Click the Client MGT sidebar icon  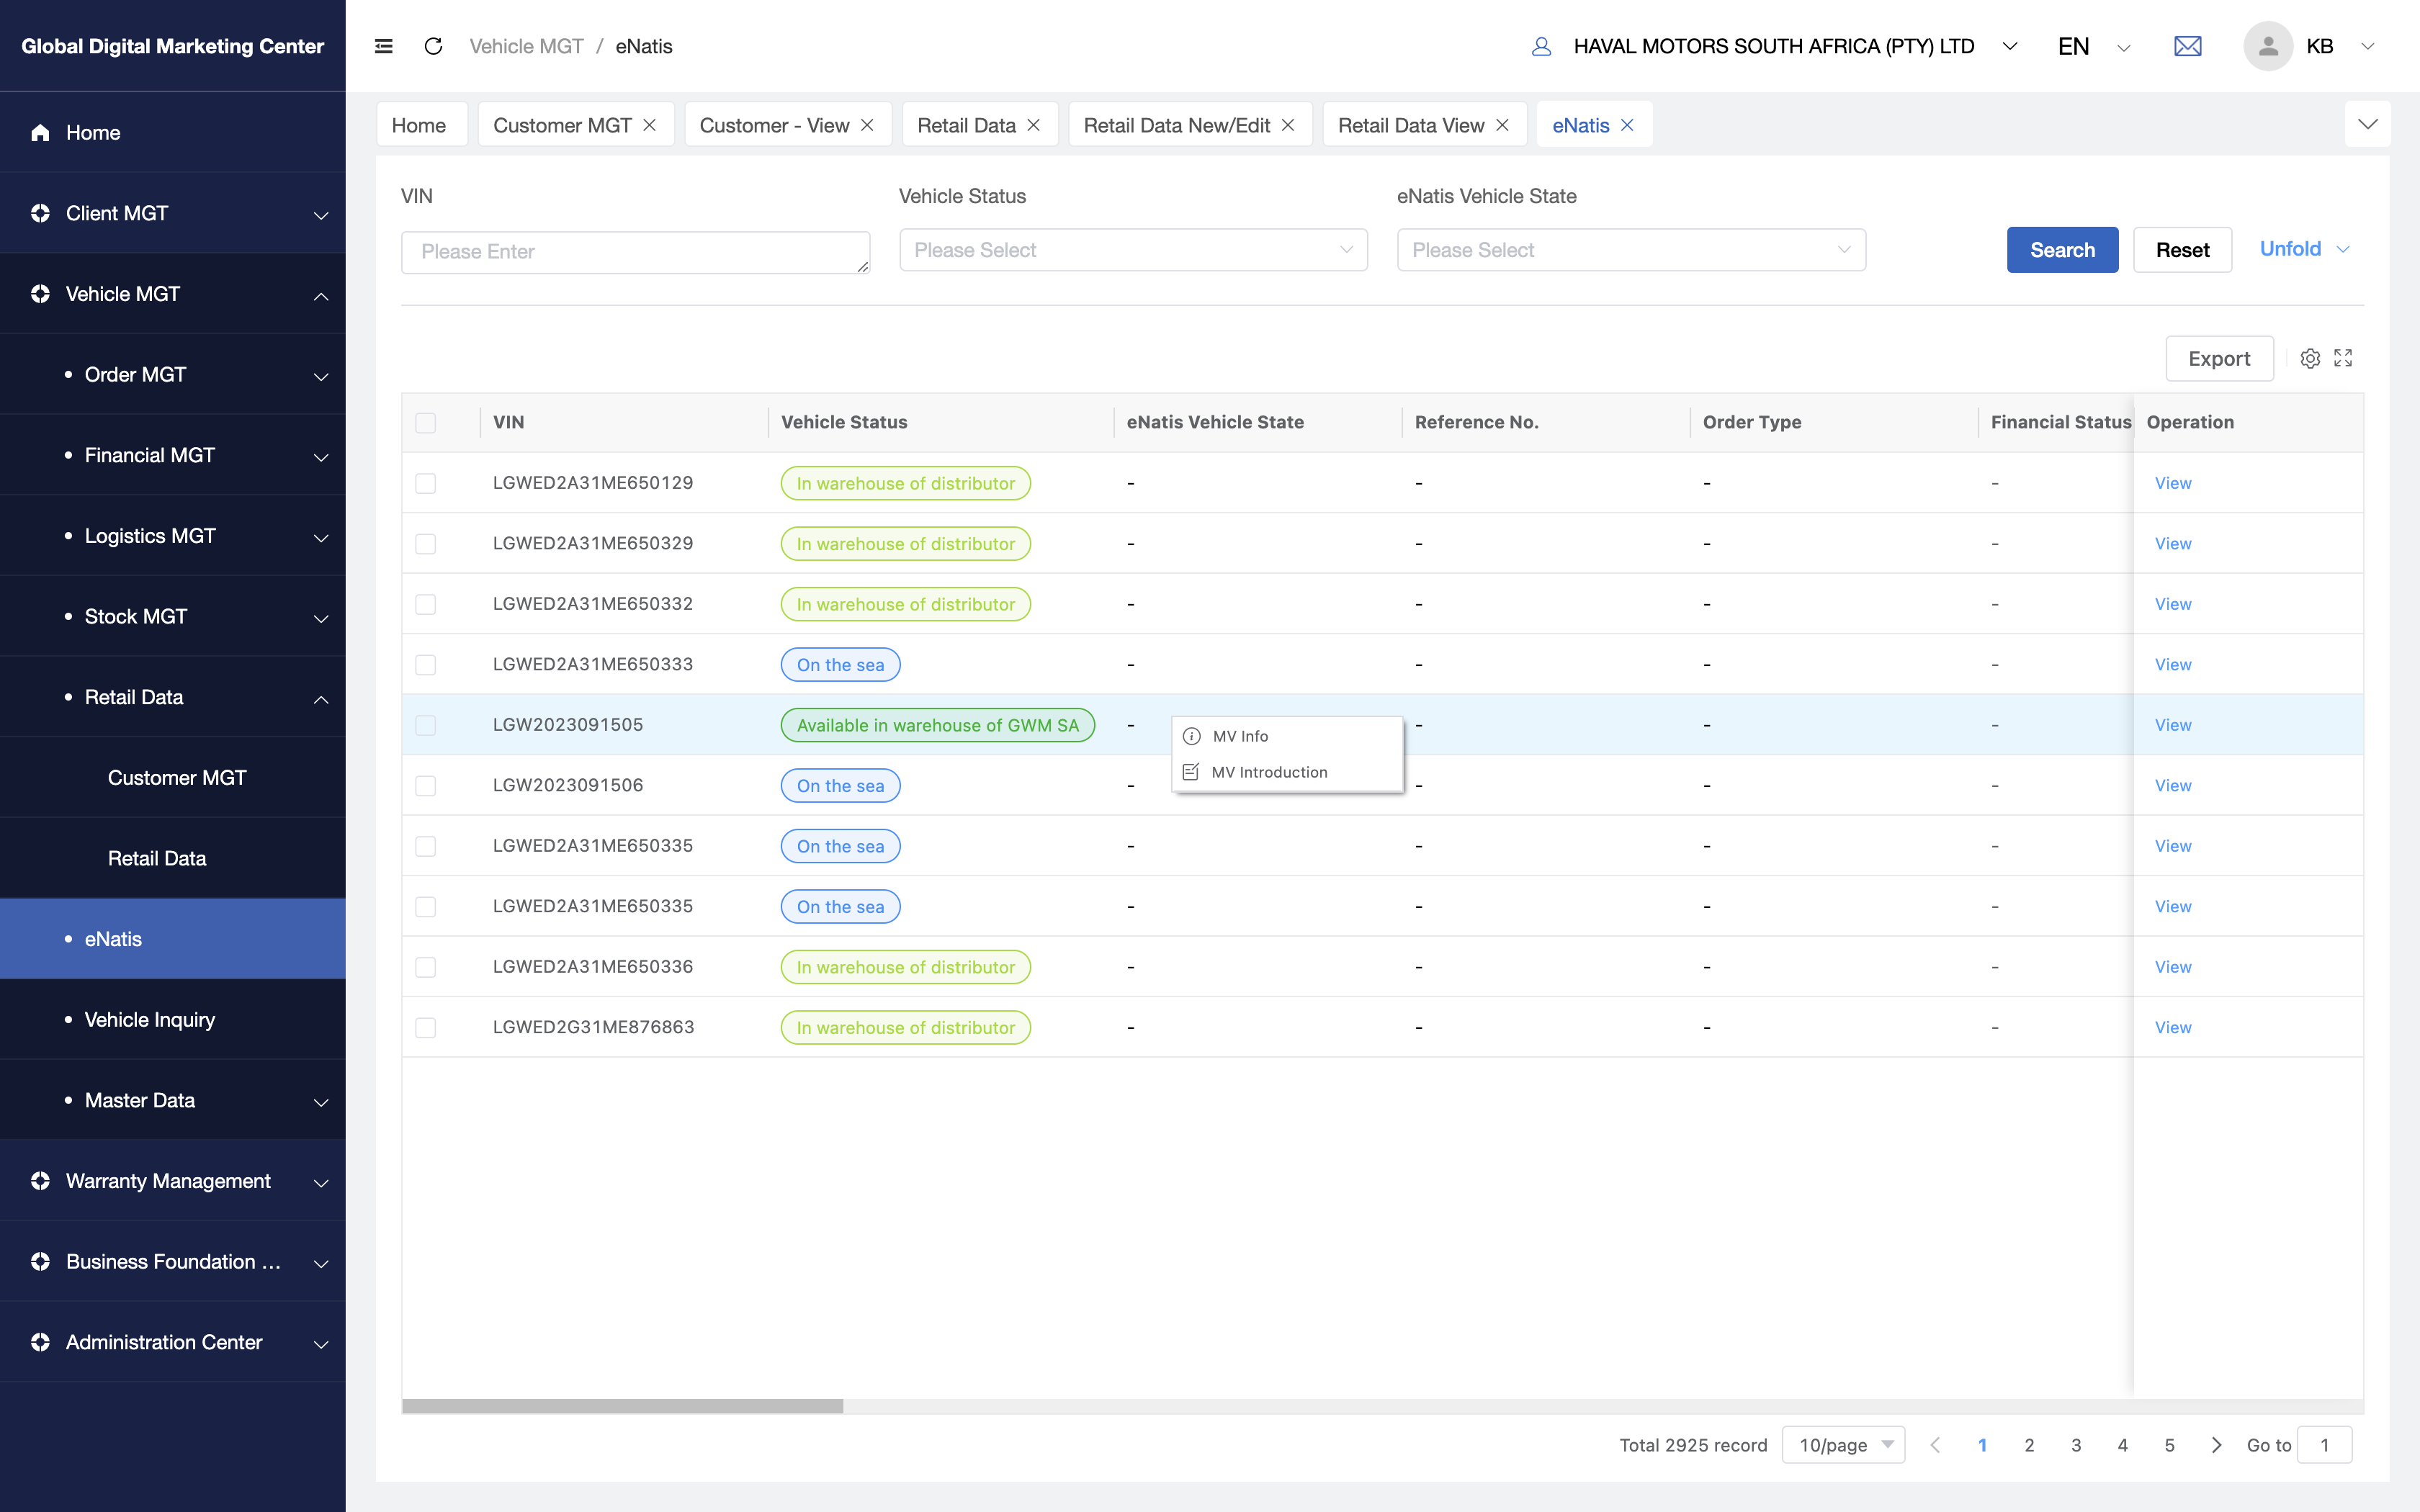click(x=40, y=213)
